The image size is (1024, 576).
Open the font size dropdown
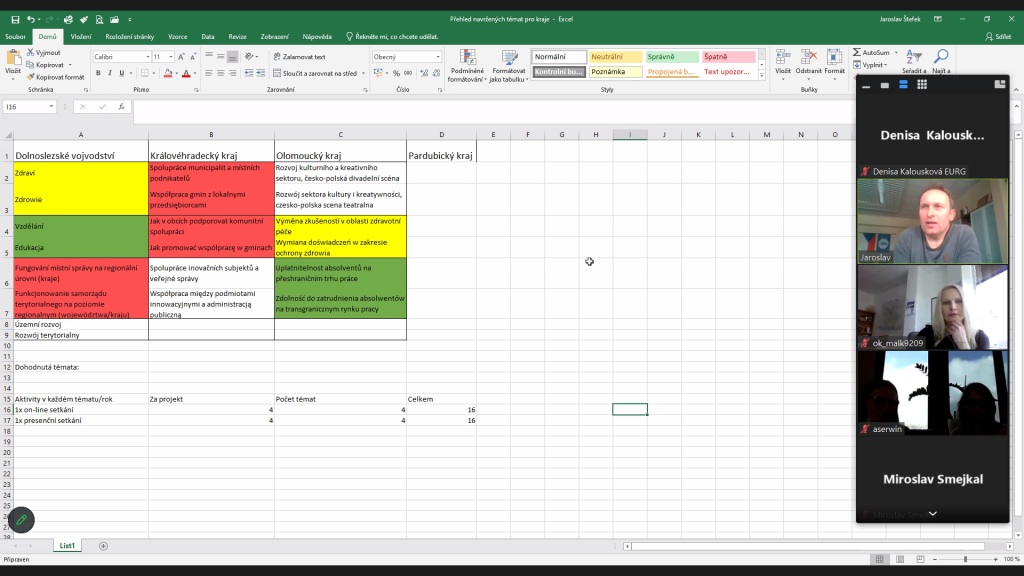pyautogui.click(x=171, y=57)
